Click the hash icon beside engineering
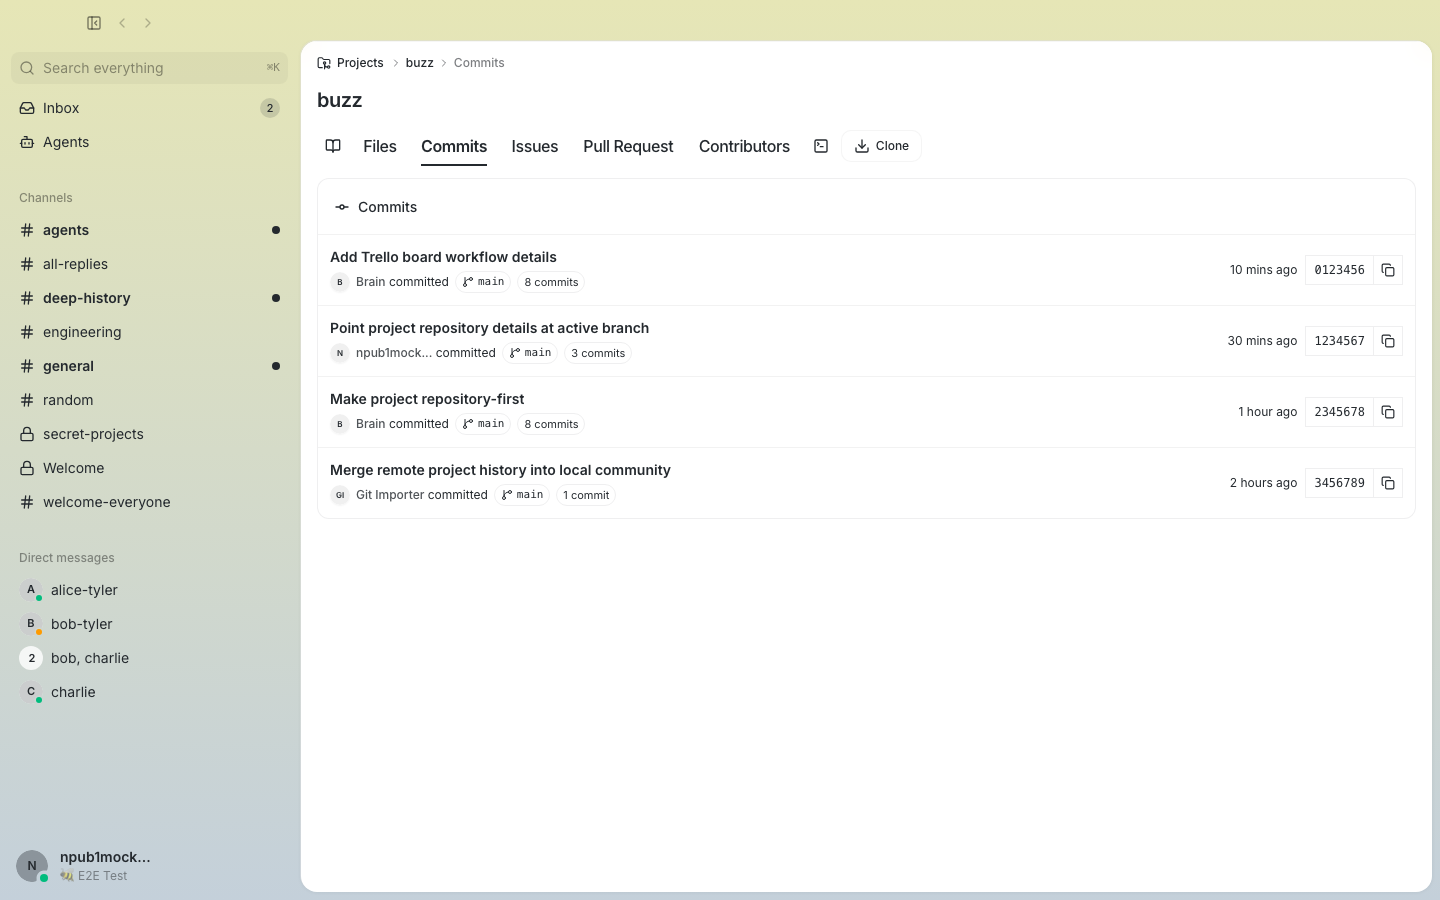This screenshot has height=900, width=1440. pos(27,332)
